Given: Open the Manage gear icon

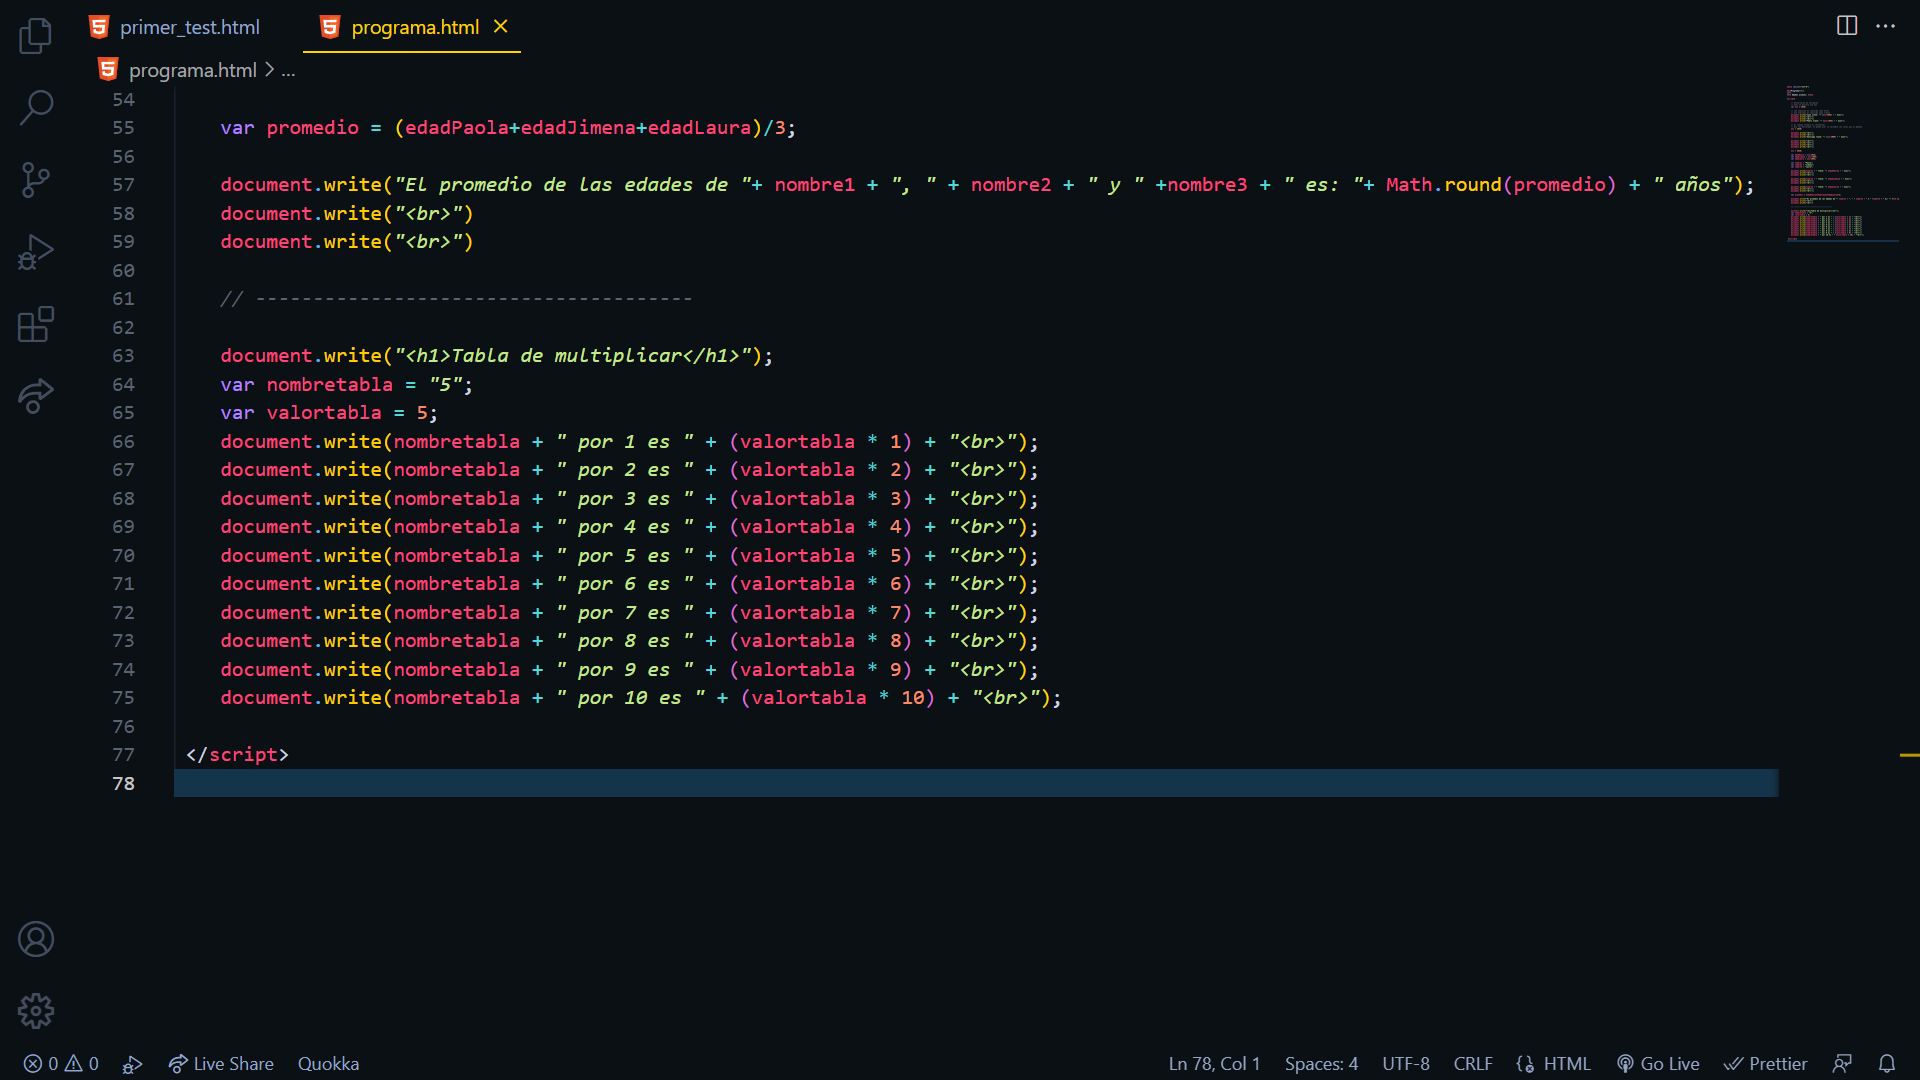Looking at the screenshot, I should 36,1011.
